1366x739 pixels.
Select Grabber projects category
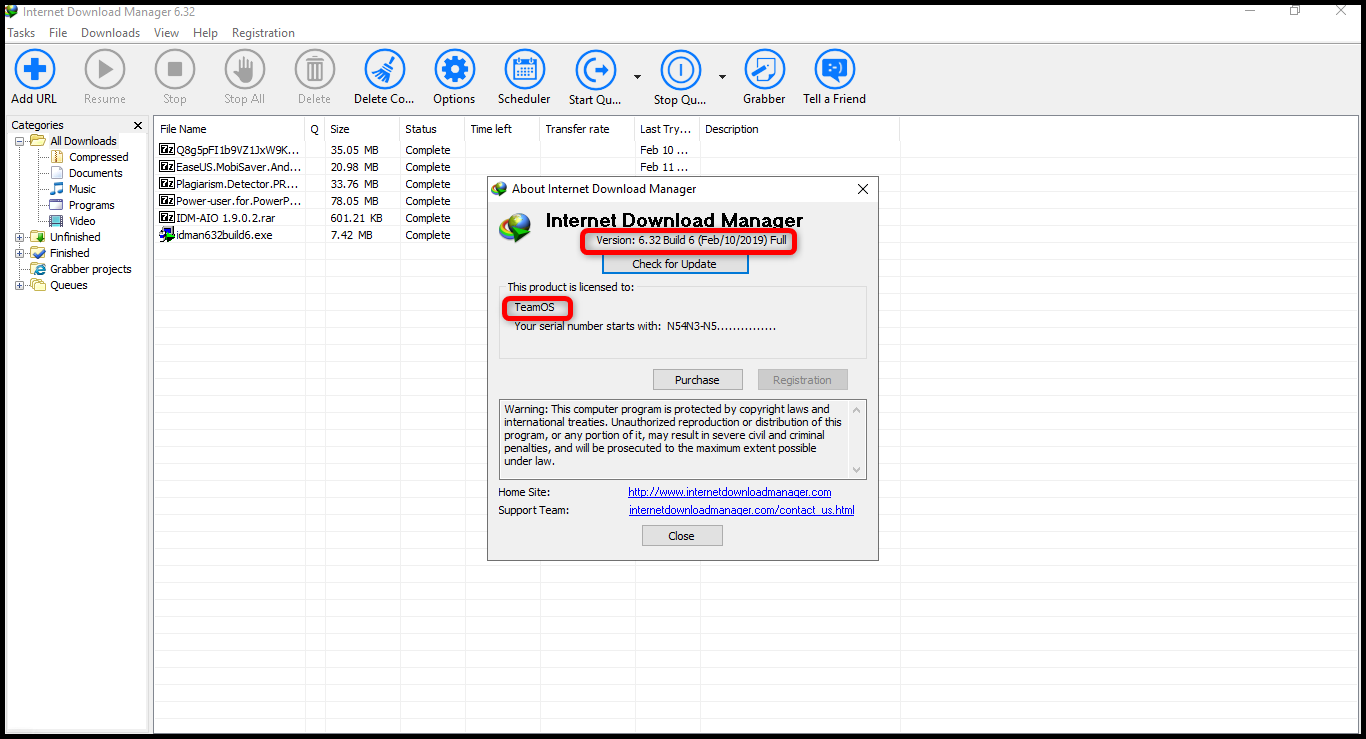pyautogui.click(x=90, y=269)
